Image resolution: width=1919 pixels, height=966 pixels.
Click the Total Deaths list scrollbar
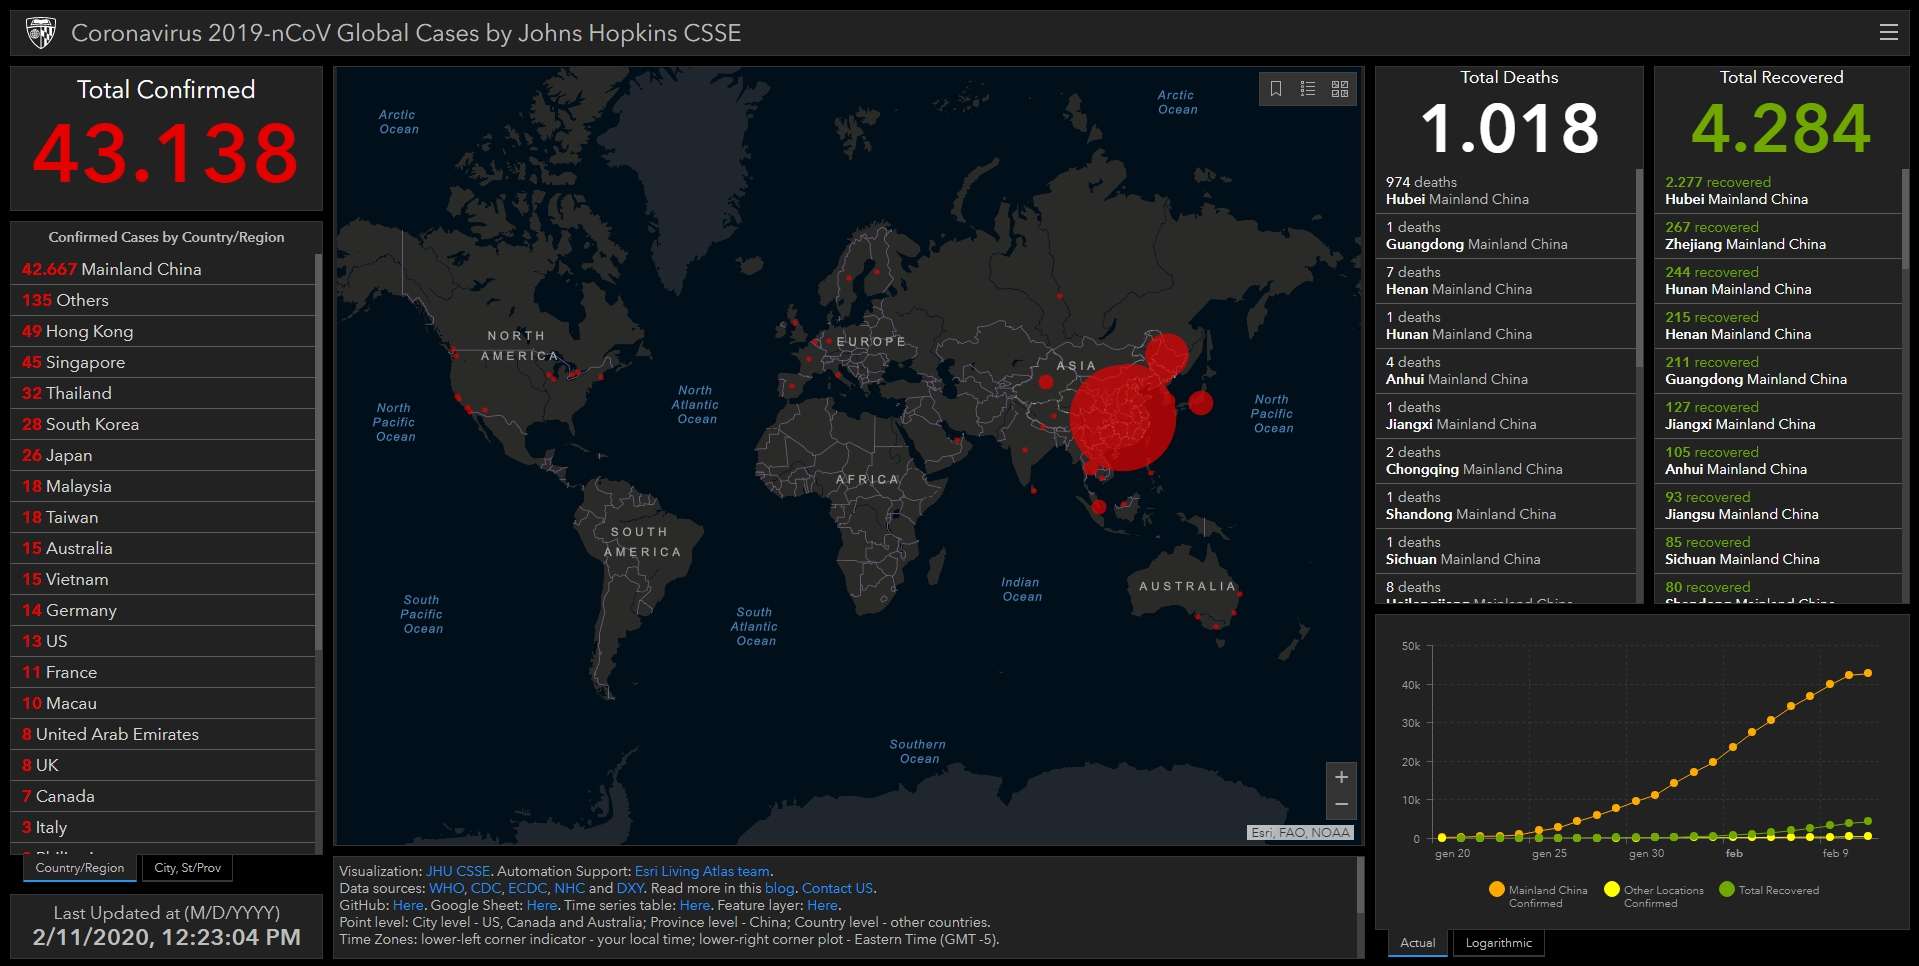[1639, 268]
